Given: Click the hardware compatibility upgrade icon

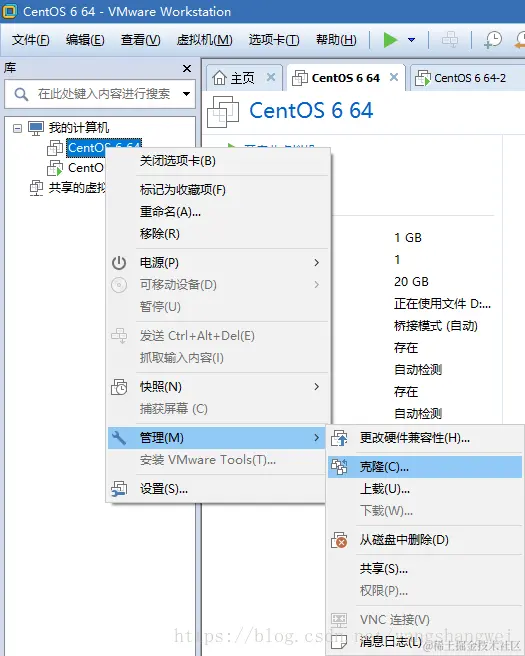Looking at the screenshot, I should (339, 438).
